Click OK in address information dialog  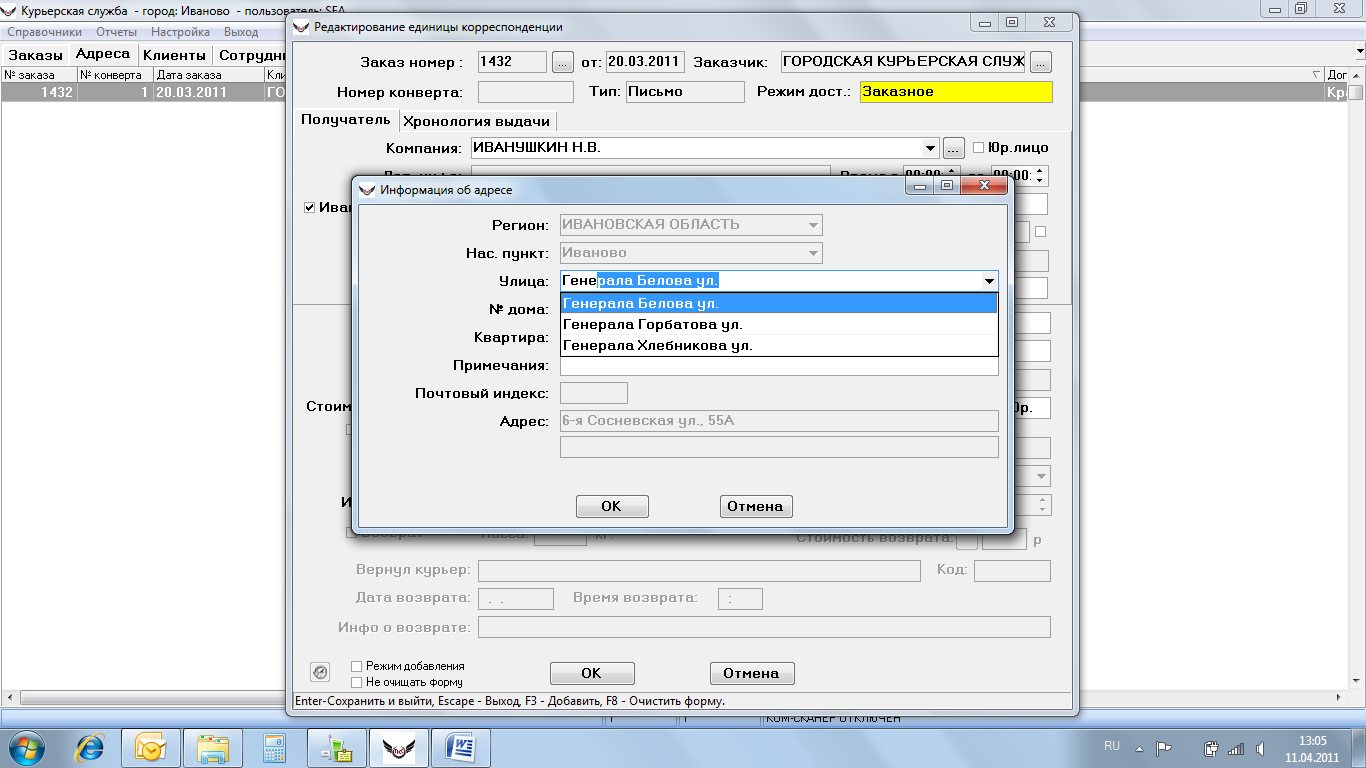612,506
